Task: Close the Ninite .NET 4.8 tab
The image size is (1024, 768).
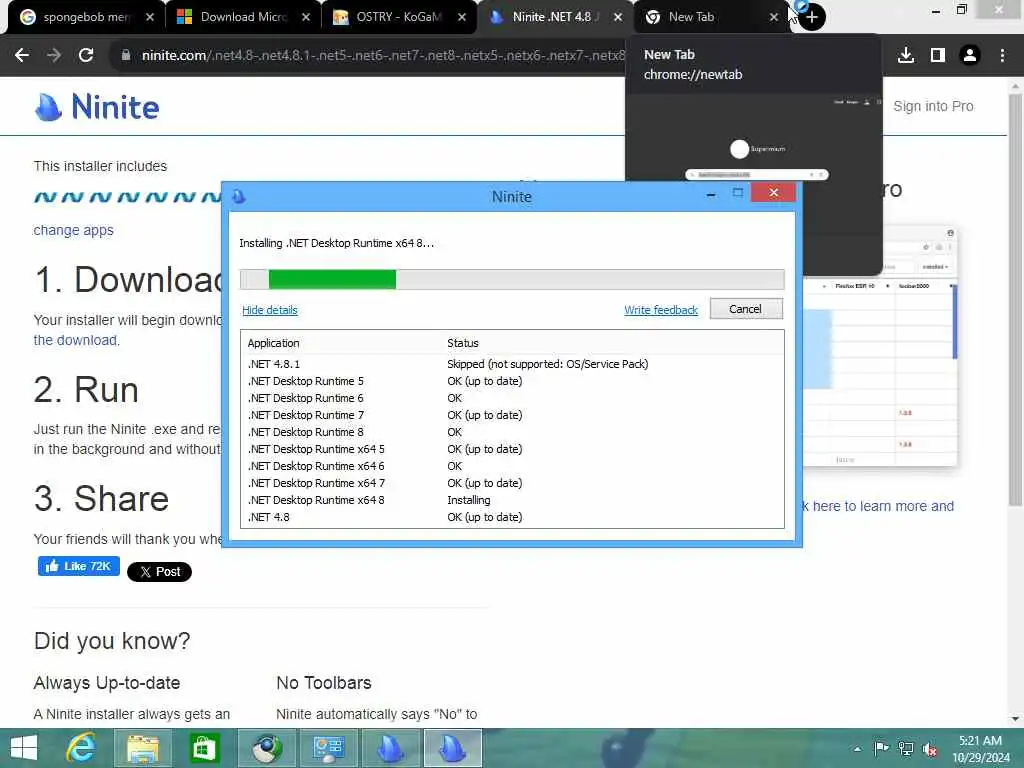Action: 618,17
